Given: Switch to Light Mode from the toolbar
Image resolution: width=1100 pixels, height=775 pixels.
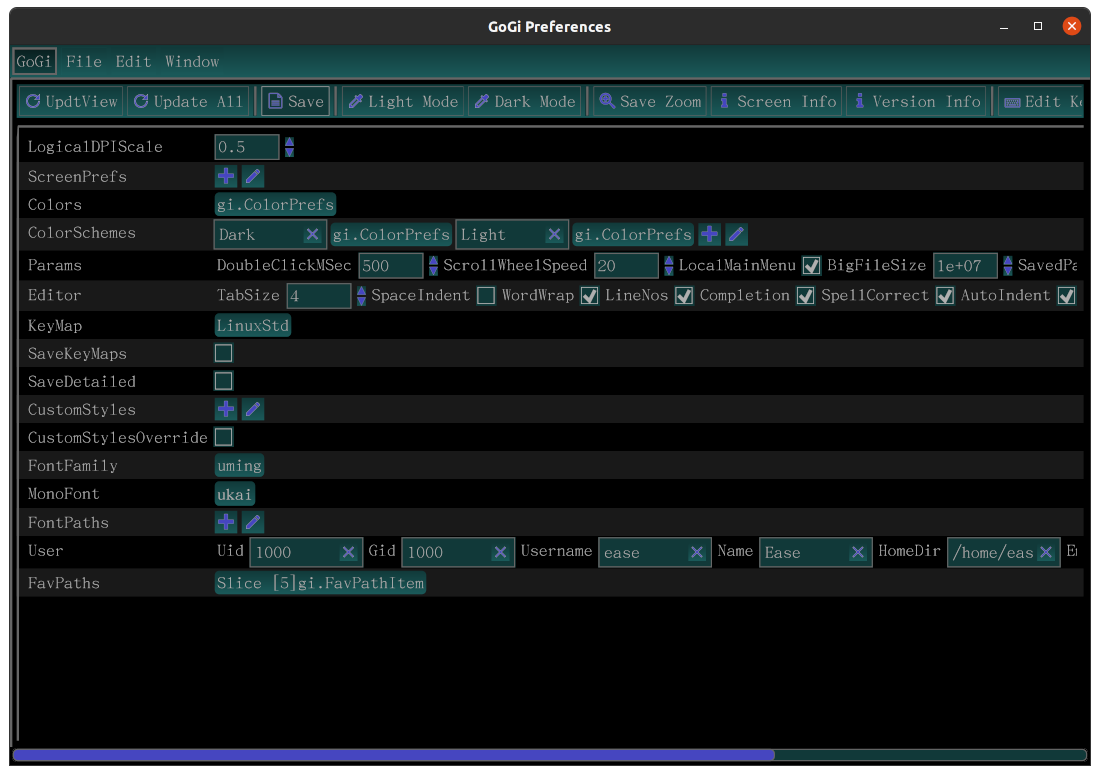Looking at the screenshot, I should point(401,101).
